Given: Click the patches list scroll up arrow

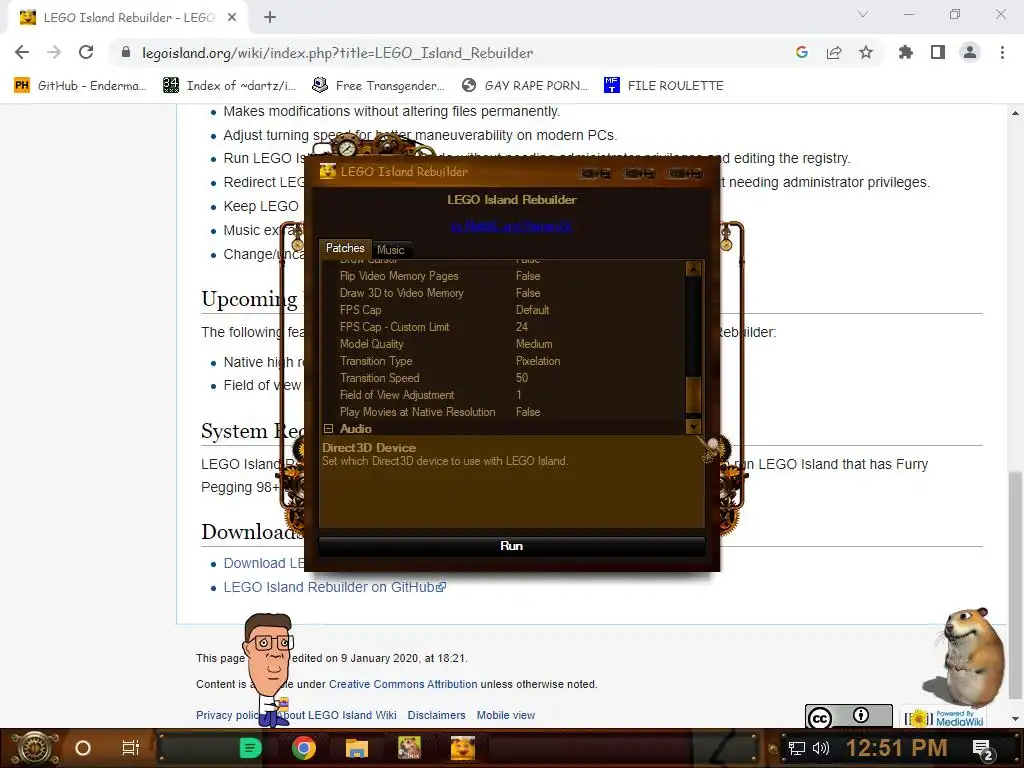Looking at the screenshot, I should 694,268.
